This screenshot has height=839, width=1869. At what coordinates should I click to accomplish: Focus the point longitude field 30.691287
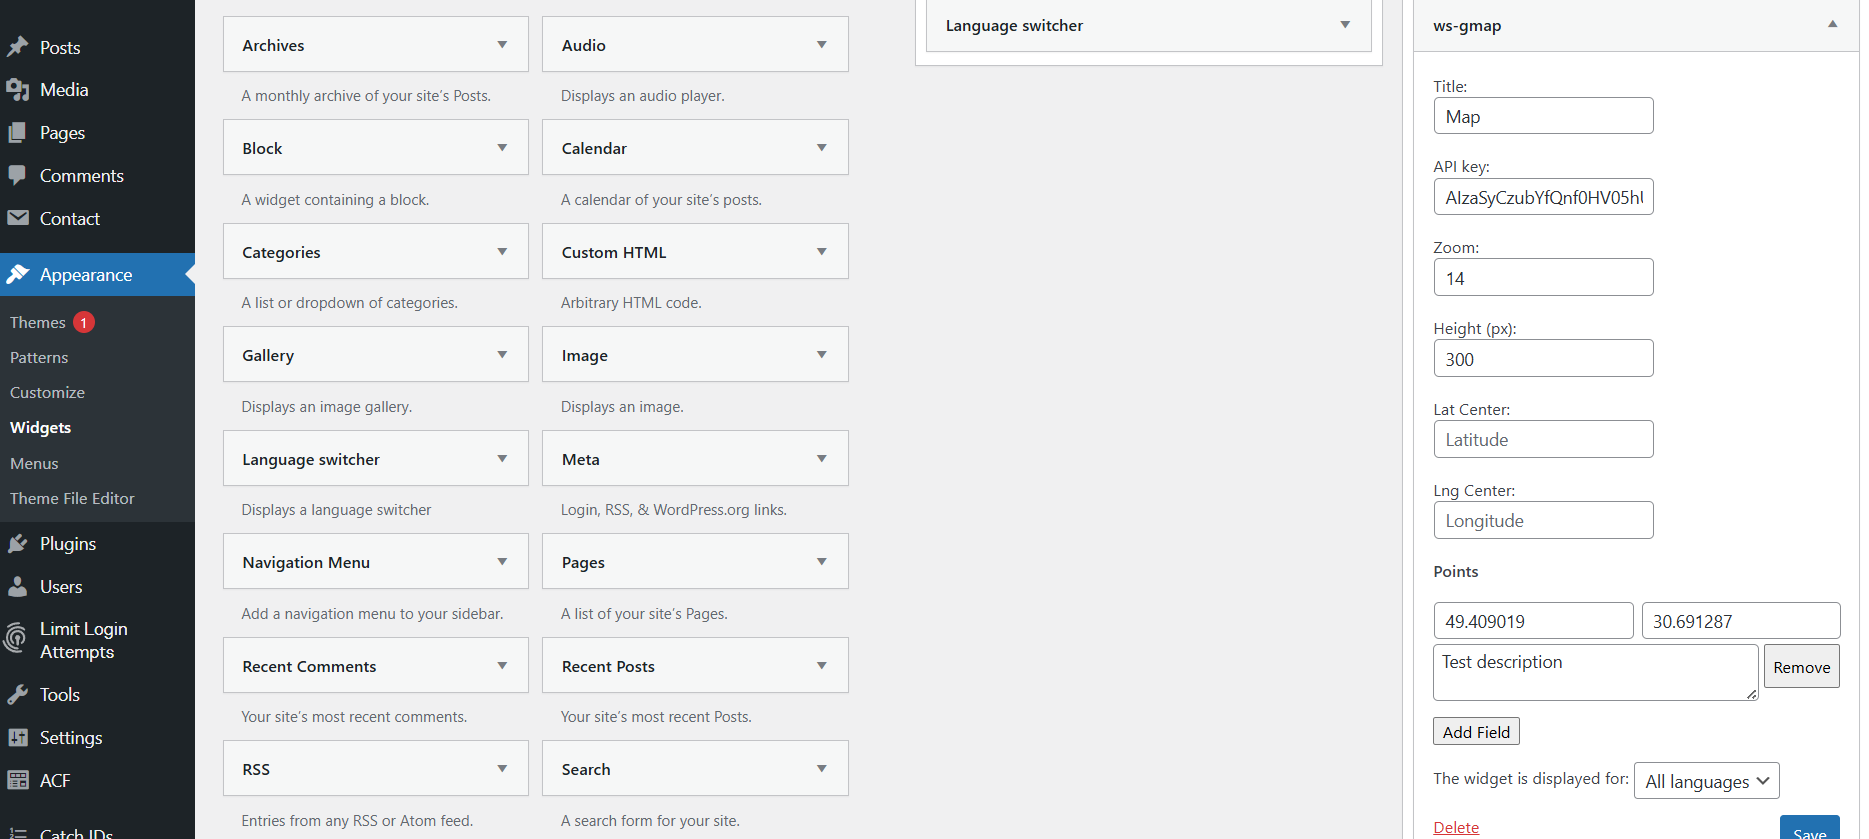(1741, 621)
